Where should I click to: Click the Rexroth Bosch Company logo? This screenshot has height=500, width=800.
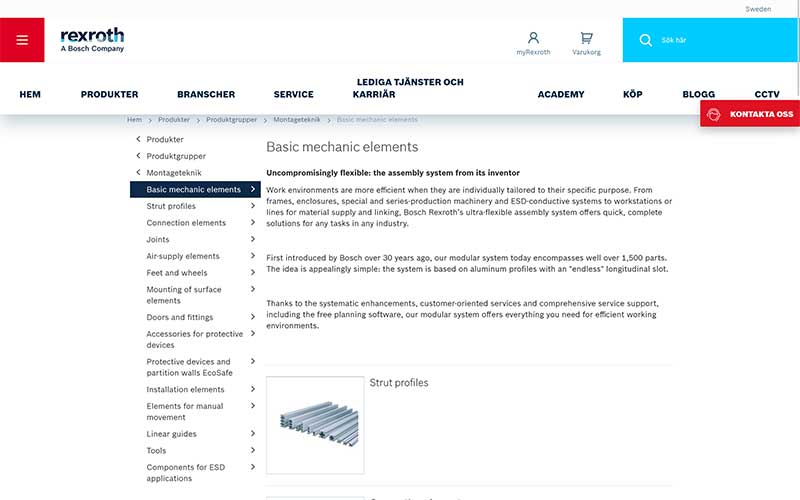(92, 40)
